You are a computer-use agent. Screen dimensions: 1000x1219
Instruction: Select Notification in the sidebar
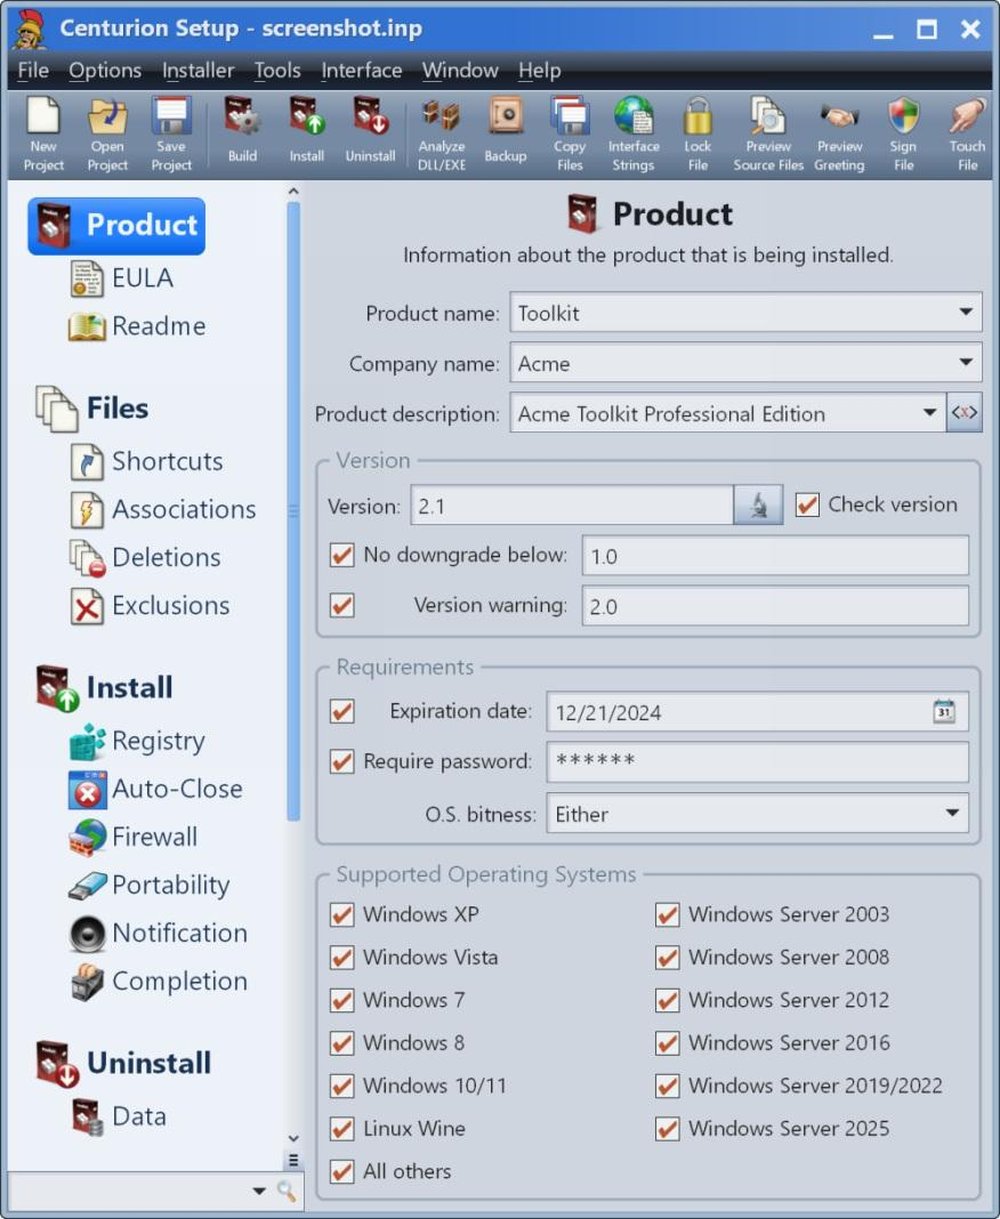click(x=159, y=933)
